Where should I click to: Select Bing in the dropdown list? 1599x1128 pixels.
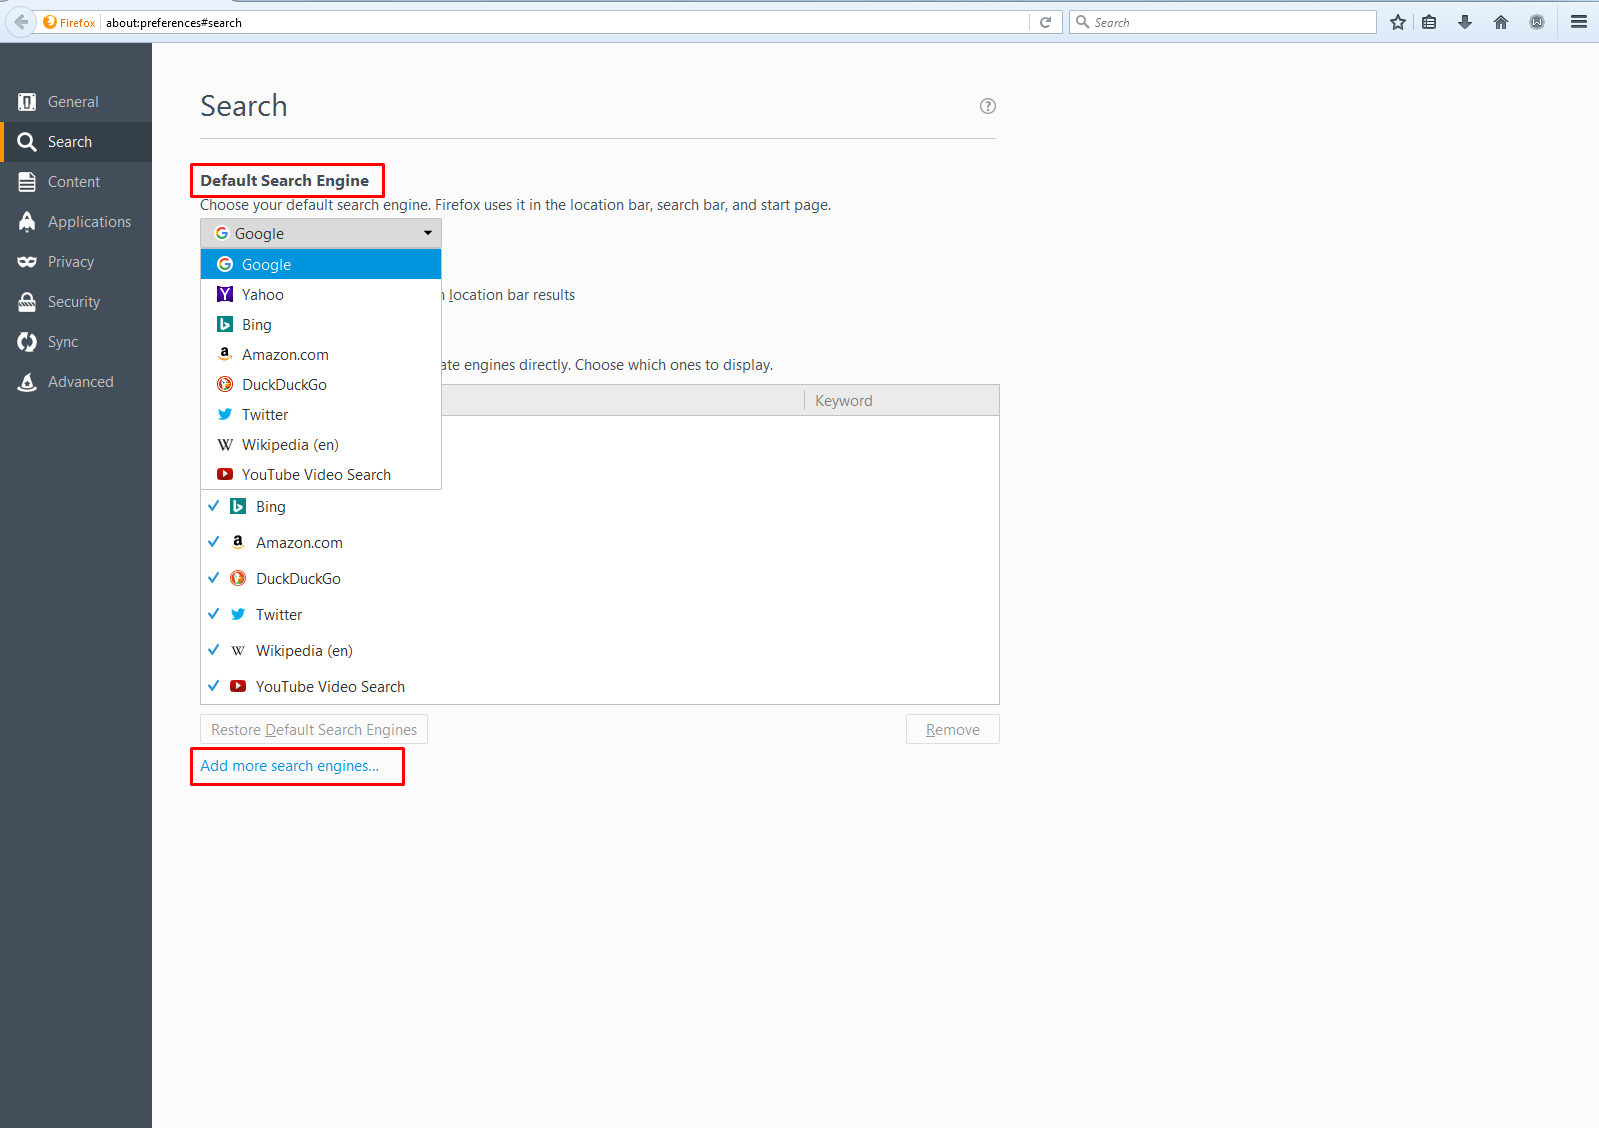pos(321,324)
